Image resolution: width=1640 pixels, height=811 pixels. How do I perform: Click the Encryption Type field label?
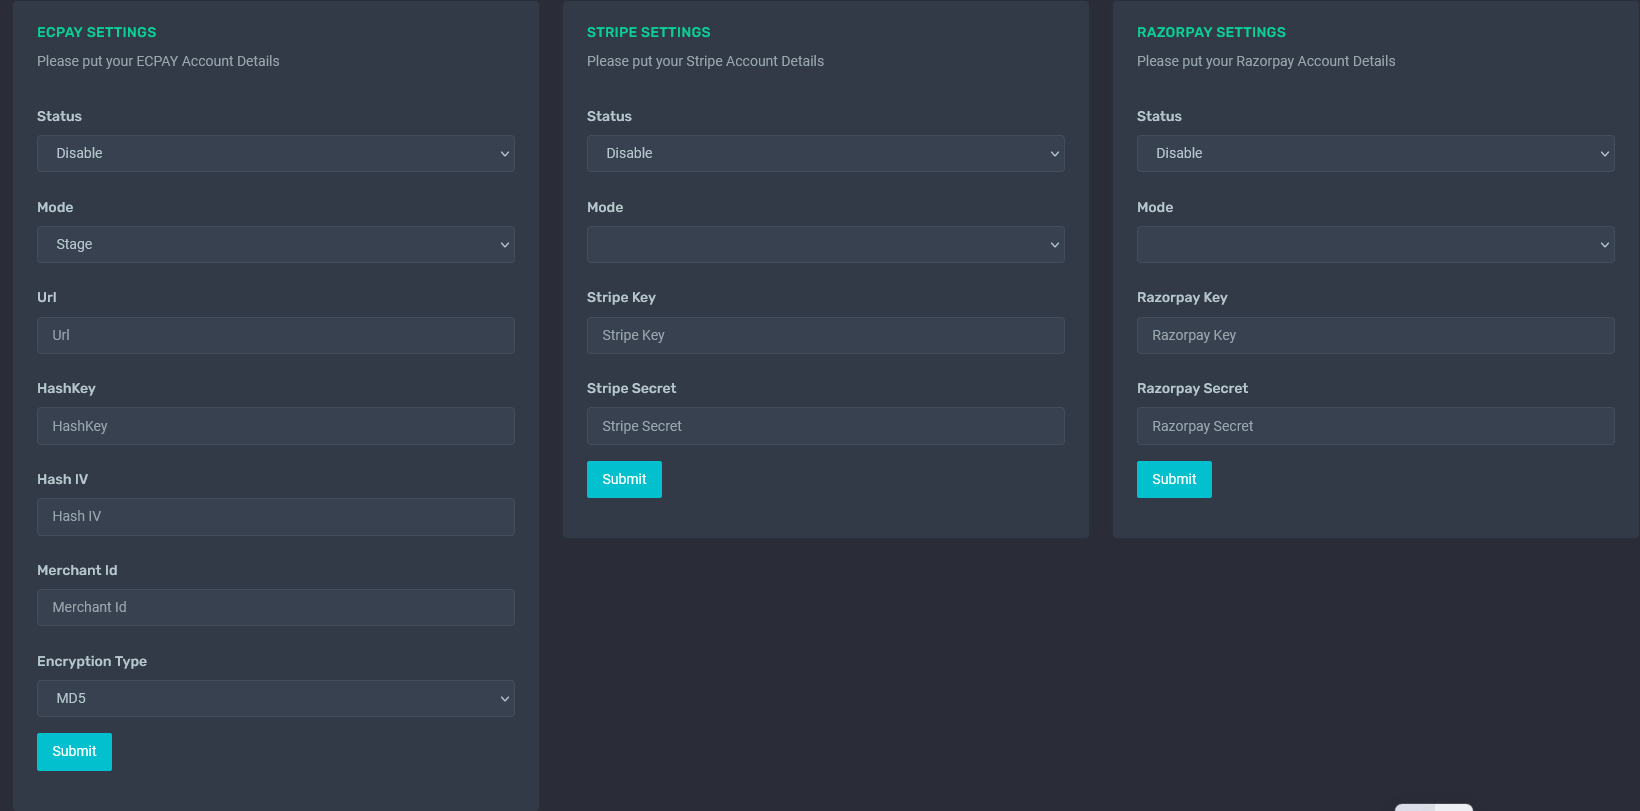[92, 661]
